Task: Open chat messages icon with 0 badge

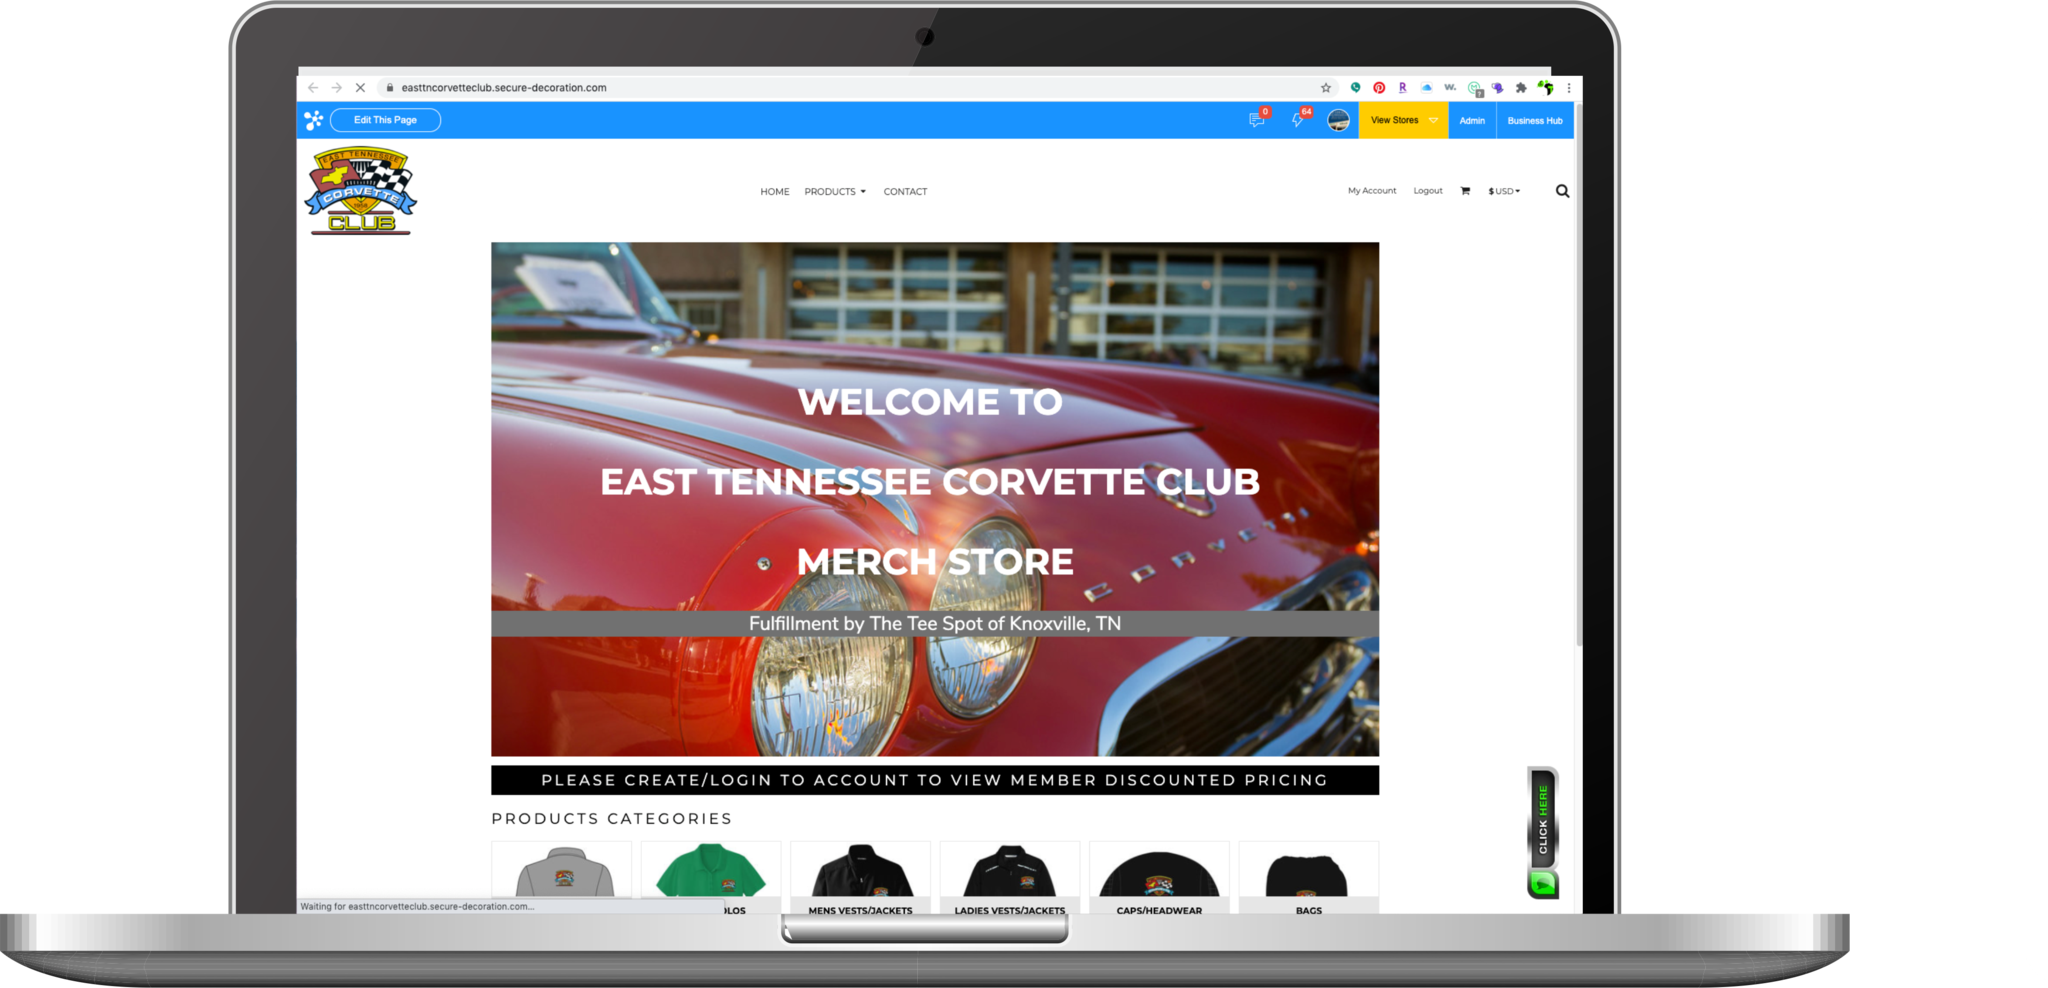Action: point(1257,120)
